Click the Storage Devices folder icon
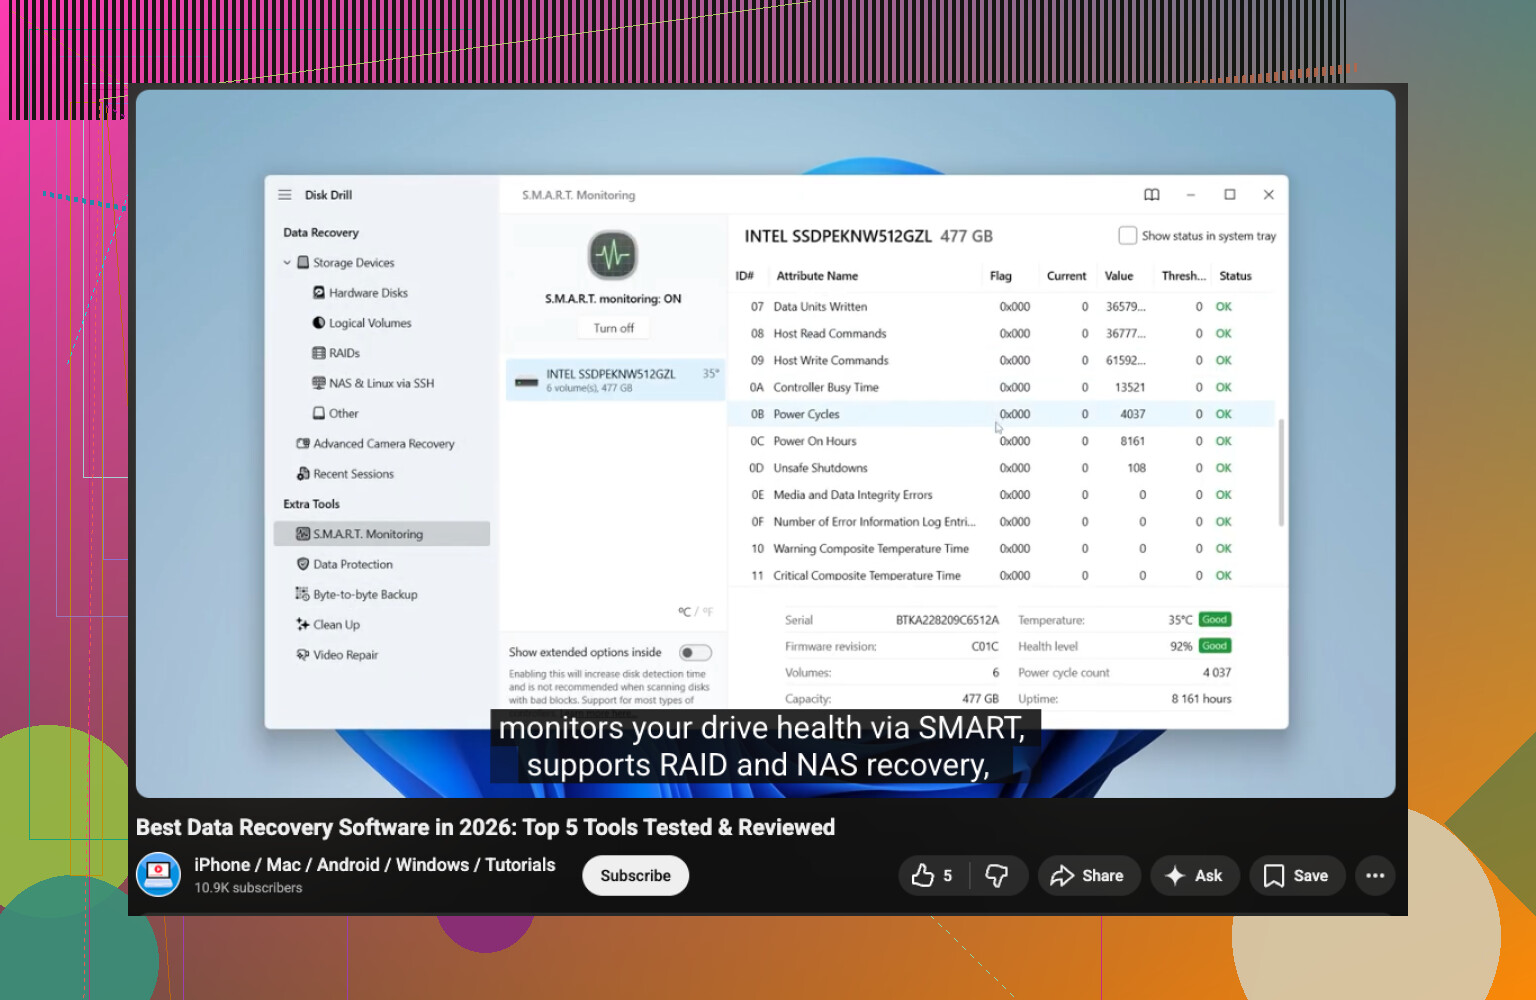Screen dimensions: 1536x1000 (303, 262)
